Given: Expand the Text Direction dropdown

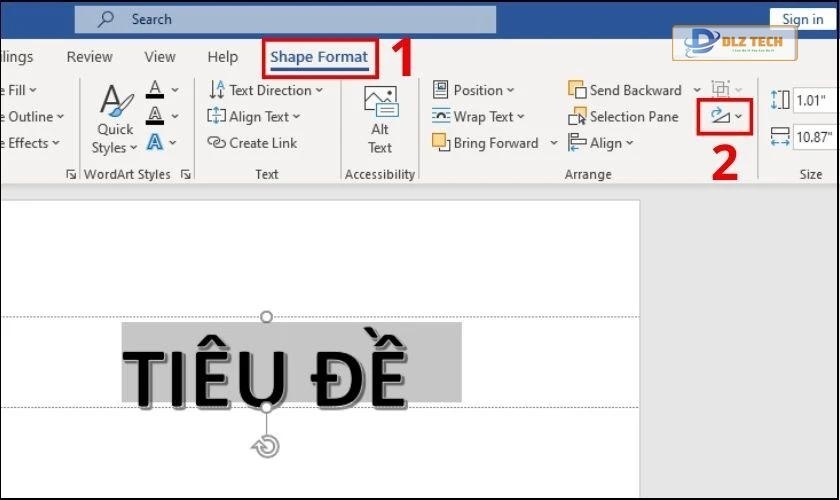Looking at the screenshot, I should [x=266, y=90].
